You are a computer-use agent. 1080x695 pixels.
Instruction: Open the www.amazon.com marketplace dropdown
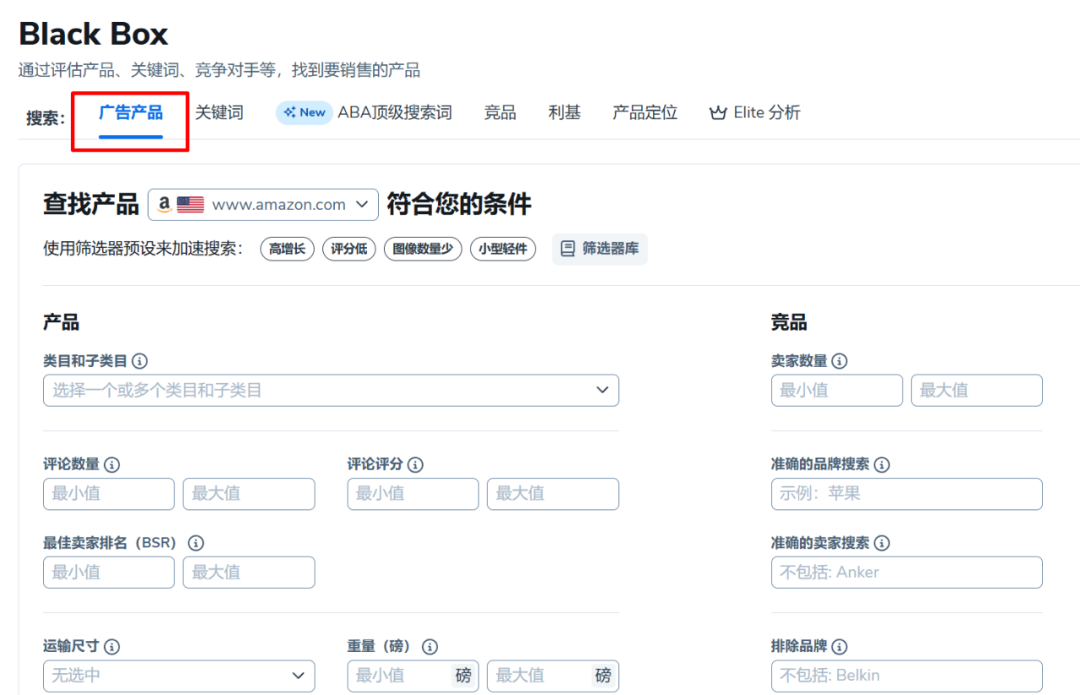263,204
